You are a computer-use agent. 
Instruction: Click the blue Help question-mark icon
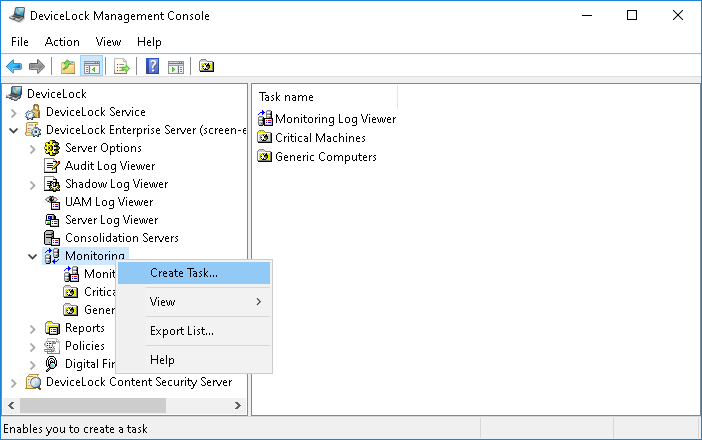pos(152,67)
